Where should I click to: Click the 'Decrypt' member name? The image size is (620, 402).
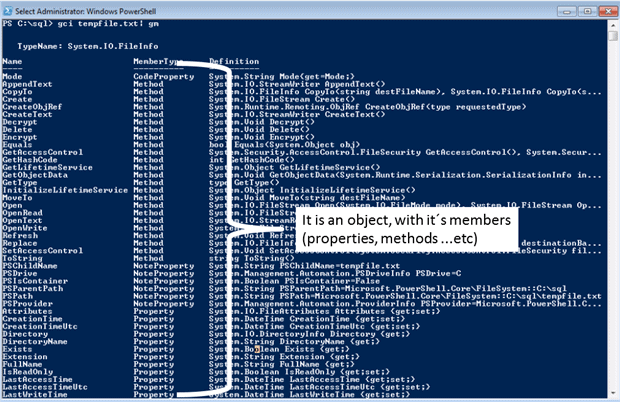coord(20,122)
